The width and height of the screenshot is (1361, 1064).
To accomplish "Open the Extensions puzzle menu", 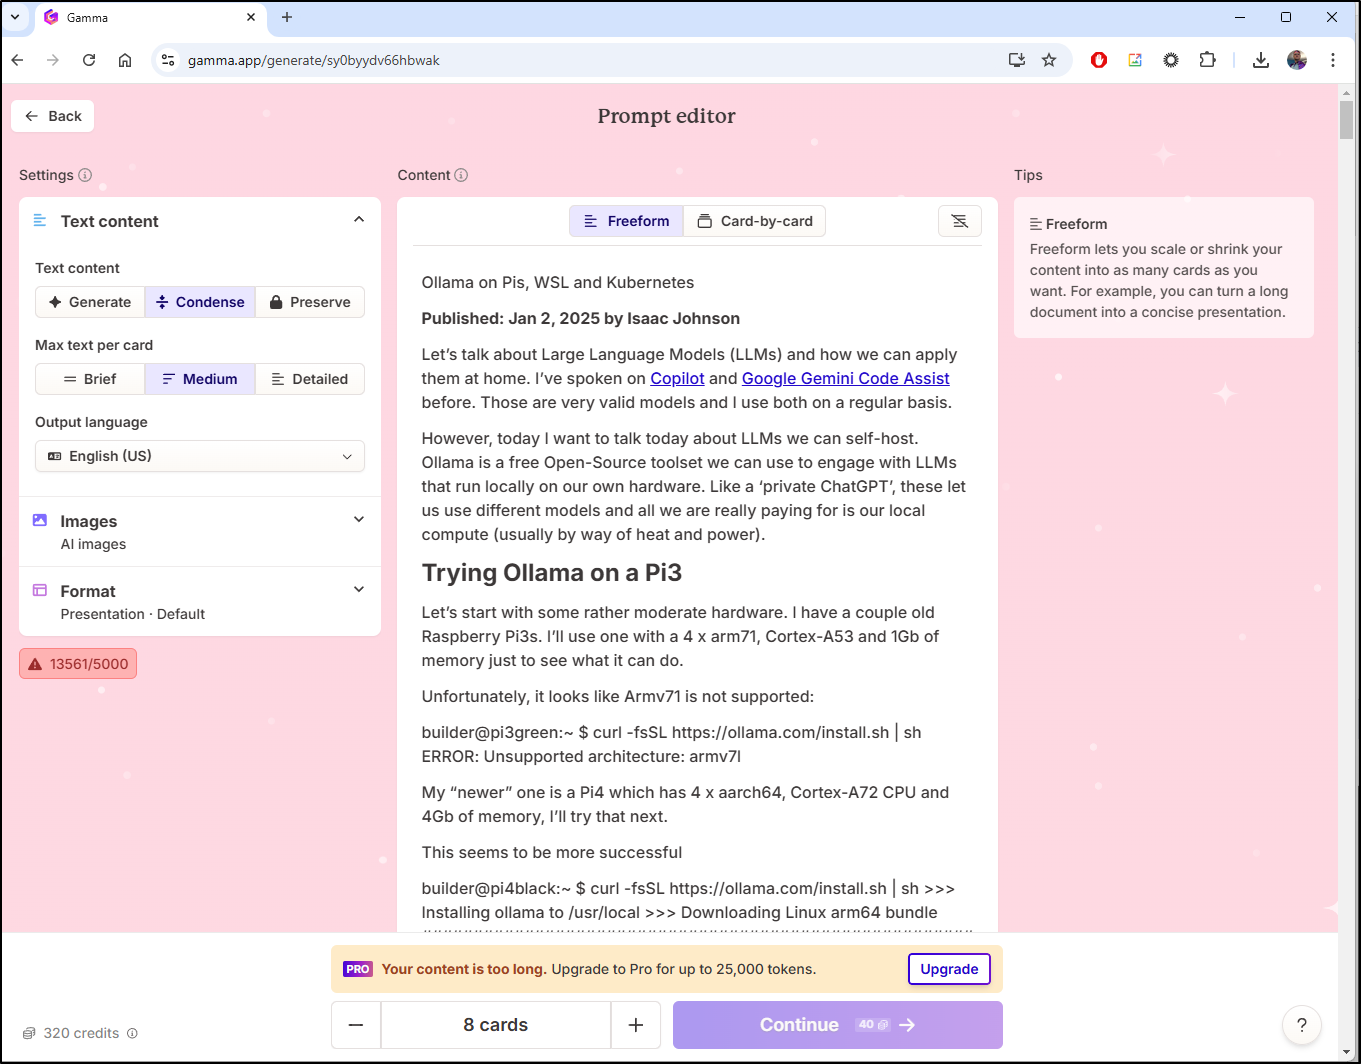I will pos(1207,60).
